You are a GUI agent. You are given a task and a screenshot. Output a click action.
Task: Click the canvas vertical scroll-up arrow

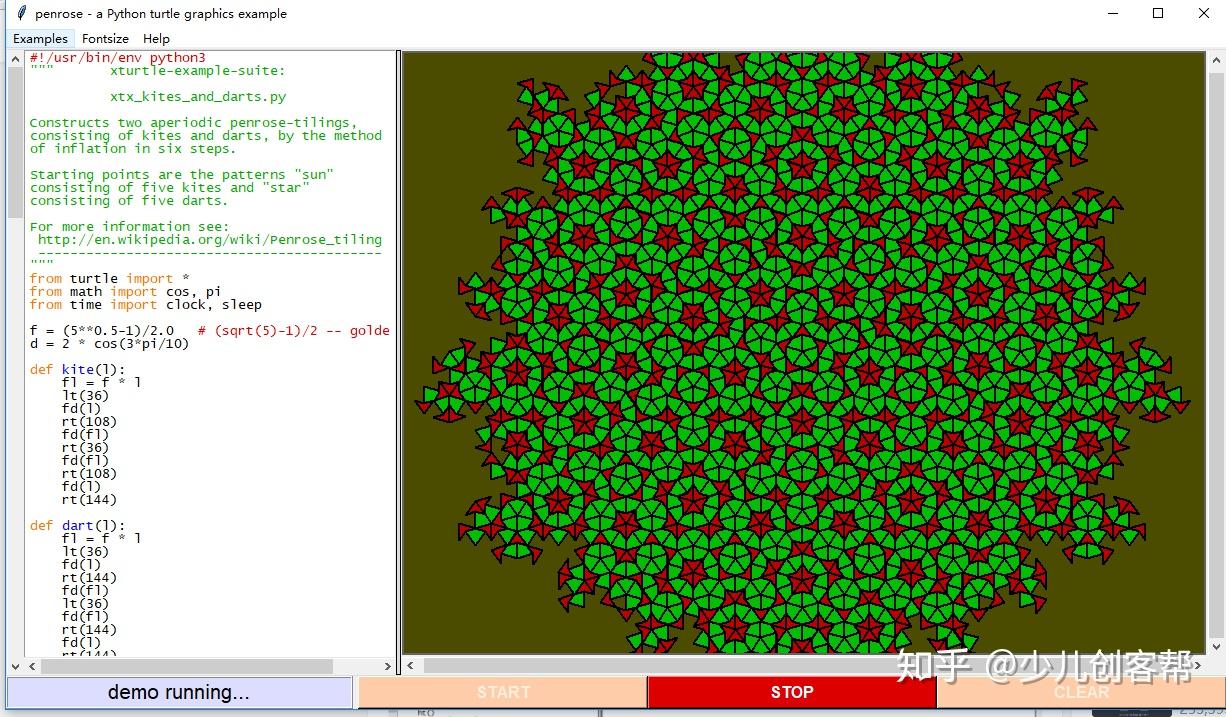click(x=1215, y=59)
